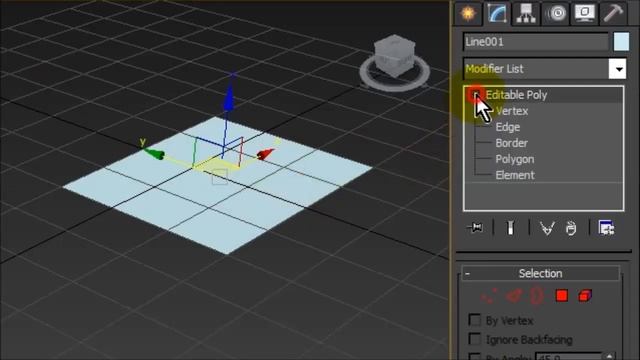The width and height of the screenshot is (640, 360).
Task: Select the Element sub-object level
Action: click(x=515, y=175)
